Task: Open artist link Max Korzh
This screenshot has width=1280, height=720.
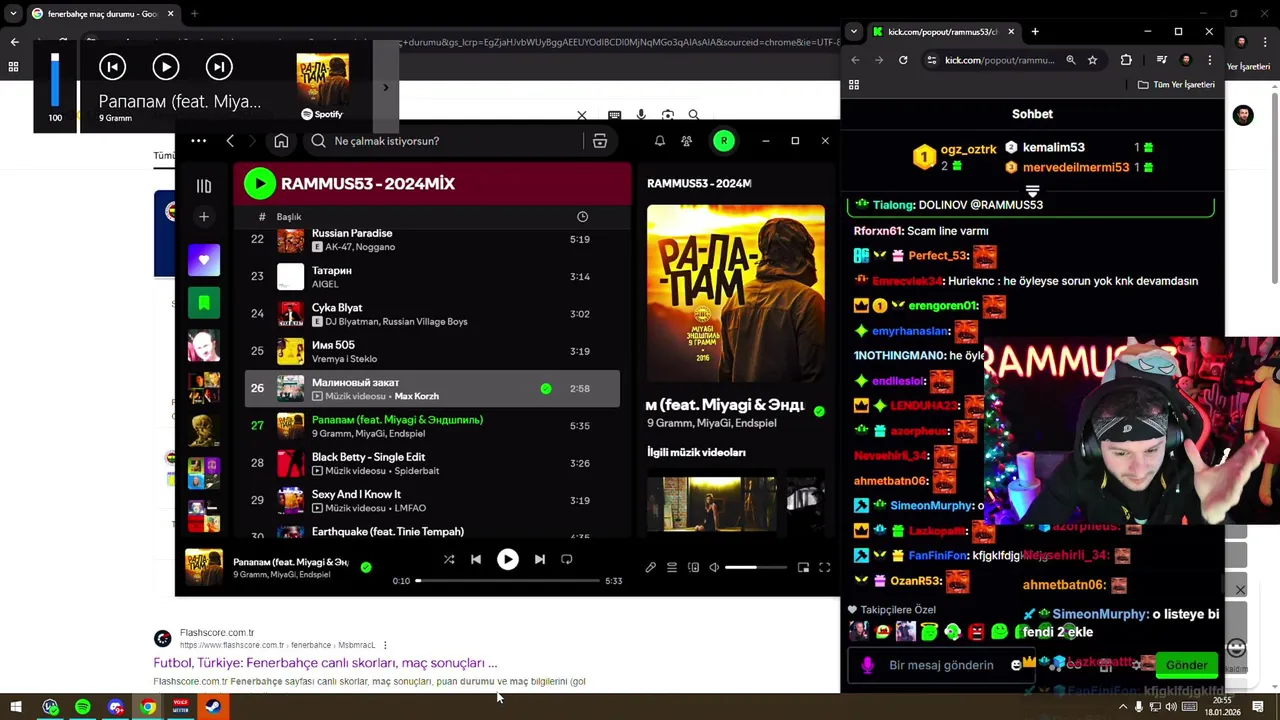Action: 417,396
